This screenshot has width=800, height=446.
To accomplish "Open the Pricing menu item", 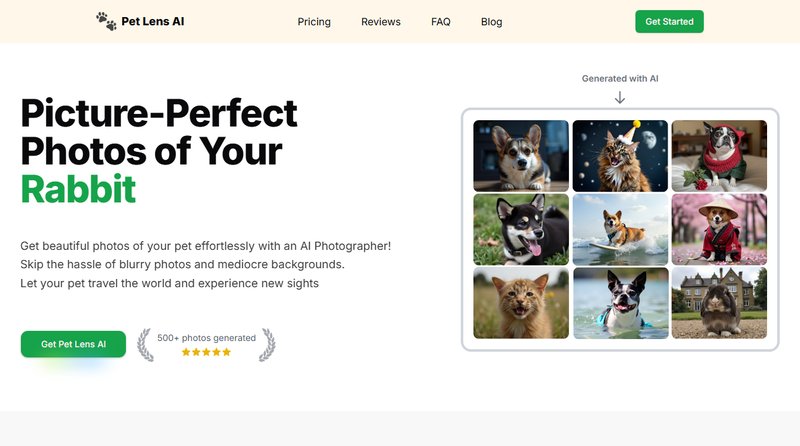I will point(314,22).
